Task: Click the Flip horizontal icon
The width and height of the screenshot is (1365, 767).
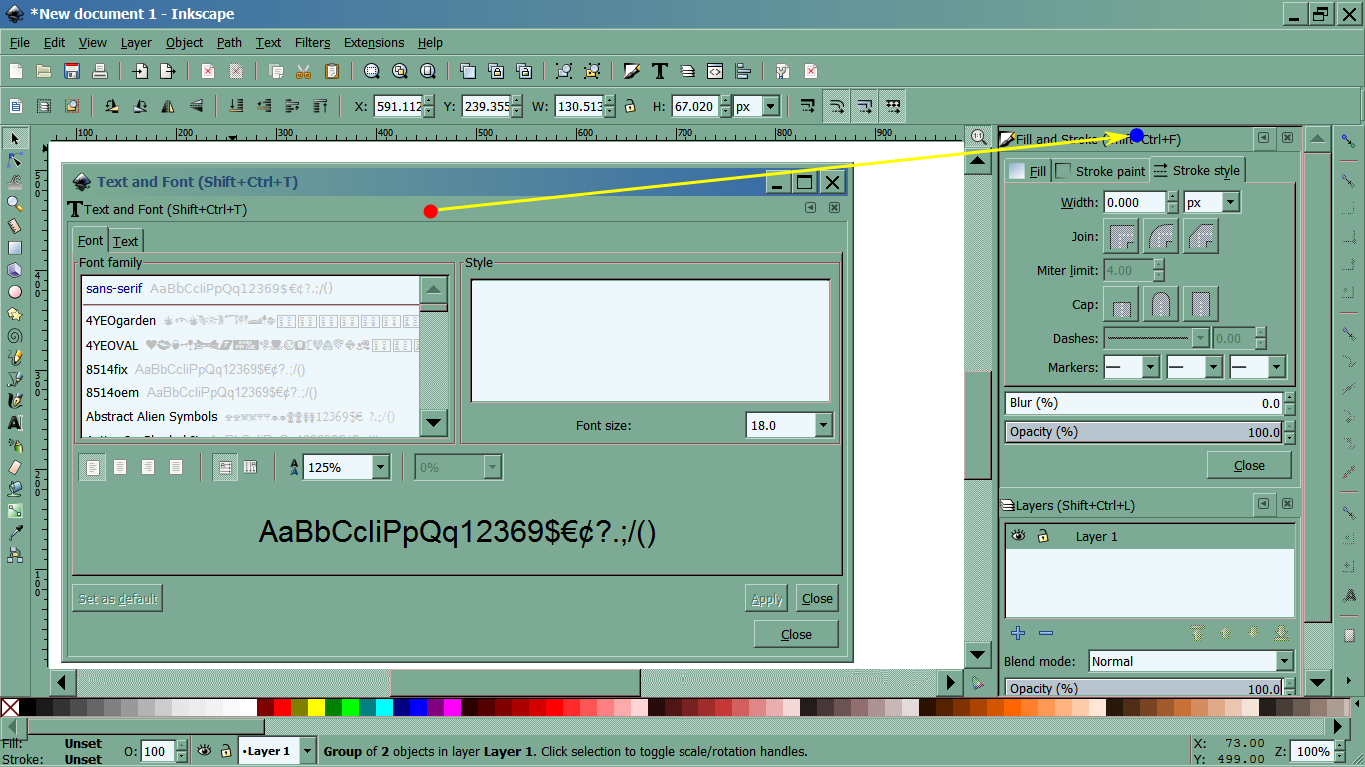Action: (168, 105)
